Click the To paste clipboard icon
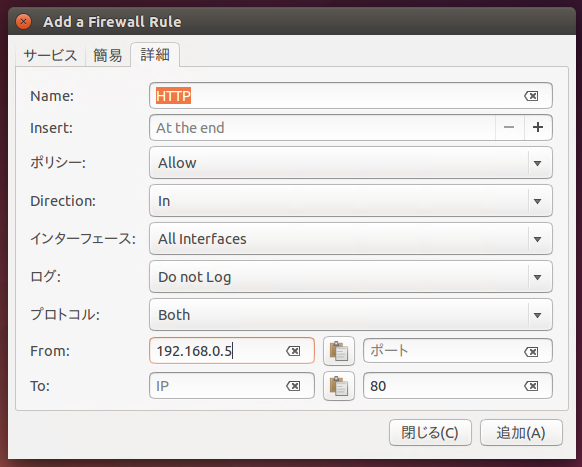Image resolution: width=582 pixels, height=467 pixels. [339, 386]
